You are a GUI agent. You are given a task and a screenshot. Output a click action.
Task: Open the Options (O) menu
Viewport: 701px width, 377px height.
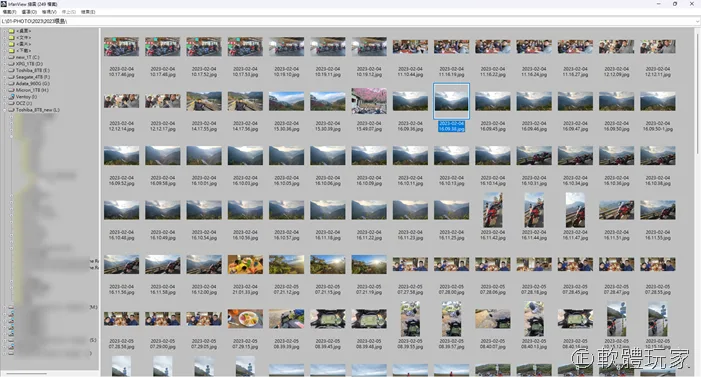click(x=29, y=12)
